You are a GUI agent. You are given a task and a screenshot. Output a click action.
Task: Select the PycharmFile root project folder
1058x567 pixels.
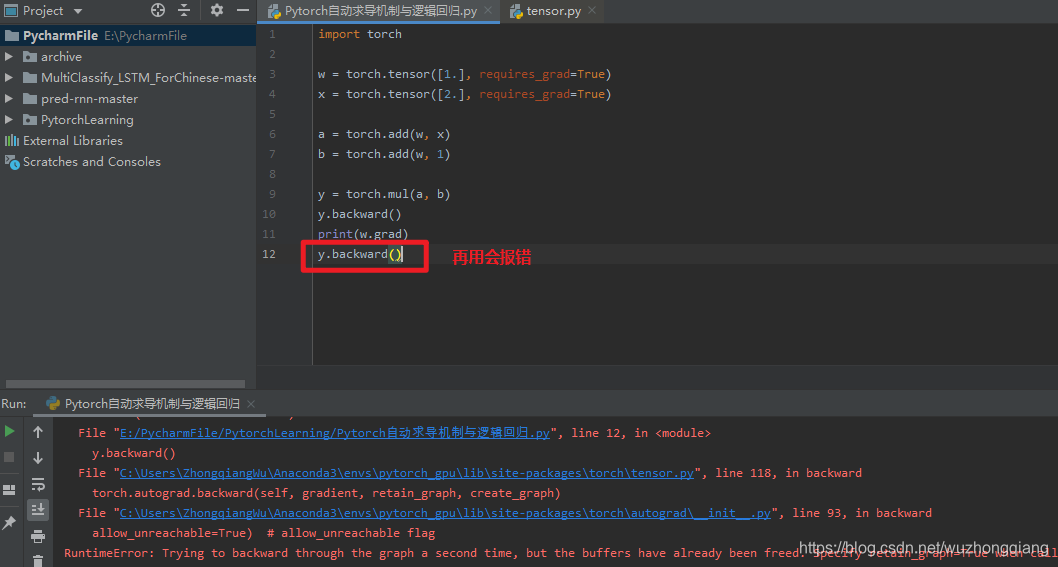pos(128,36)
